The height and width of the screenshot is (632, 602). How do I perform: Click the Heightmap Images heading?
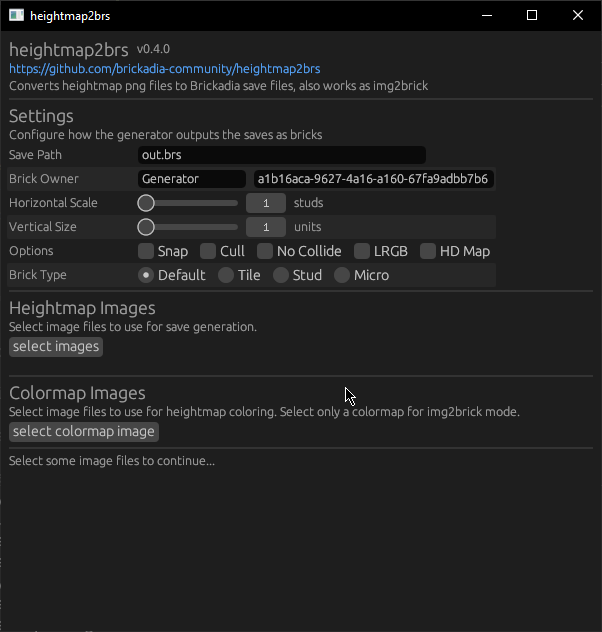(x=82, y=308)
